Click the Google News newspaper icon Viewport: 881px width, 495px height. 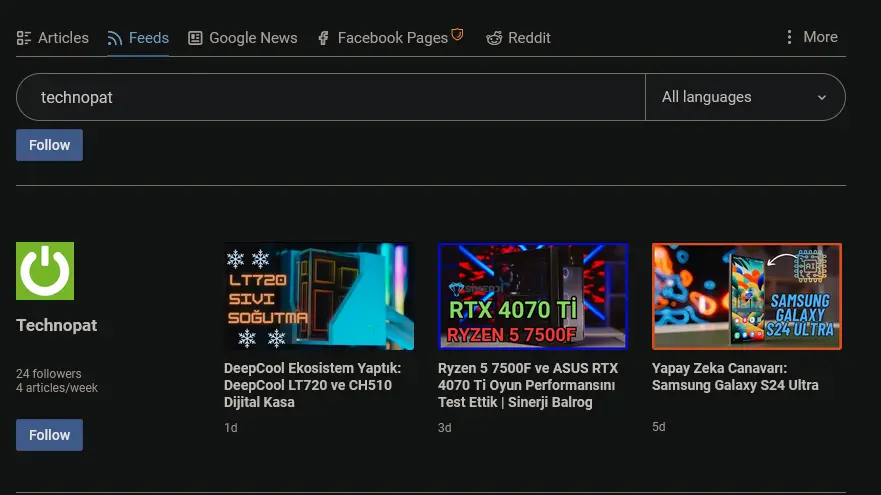pyautogui.click(x=195, y=38)
